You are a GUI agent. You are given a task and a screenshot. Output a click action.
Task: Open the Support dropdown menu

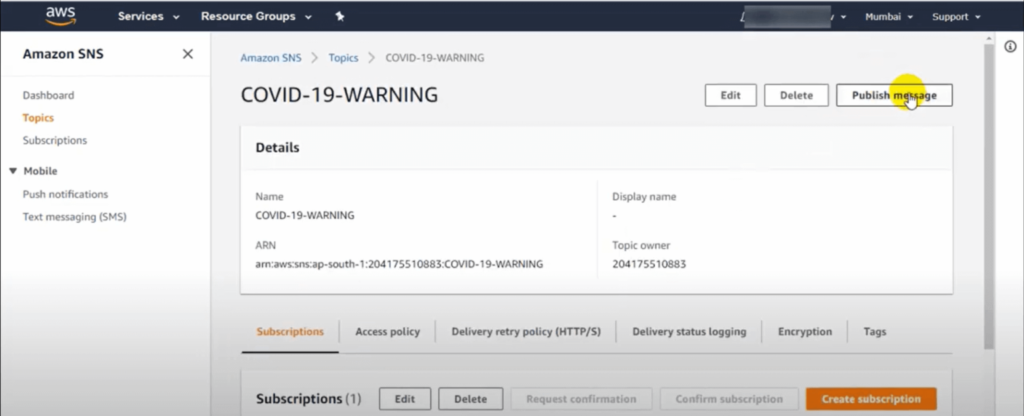coord(956,17)
